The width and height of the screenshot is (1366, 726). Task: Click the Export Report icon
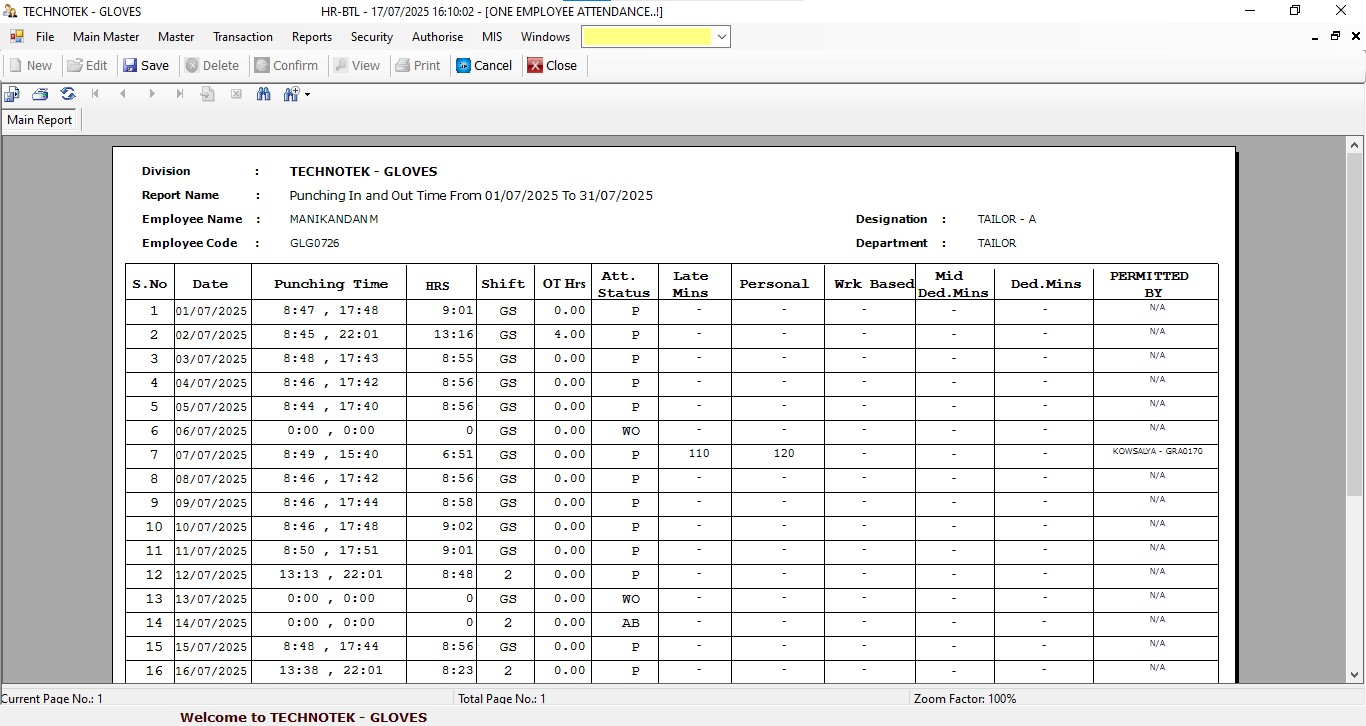click(12, 94)
